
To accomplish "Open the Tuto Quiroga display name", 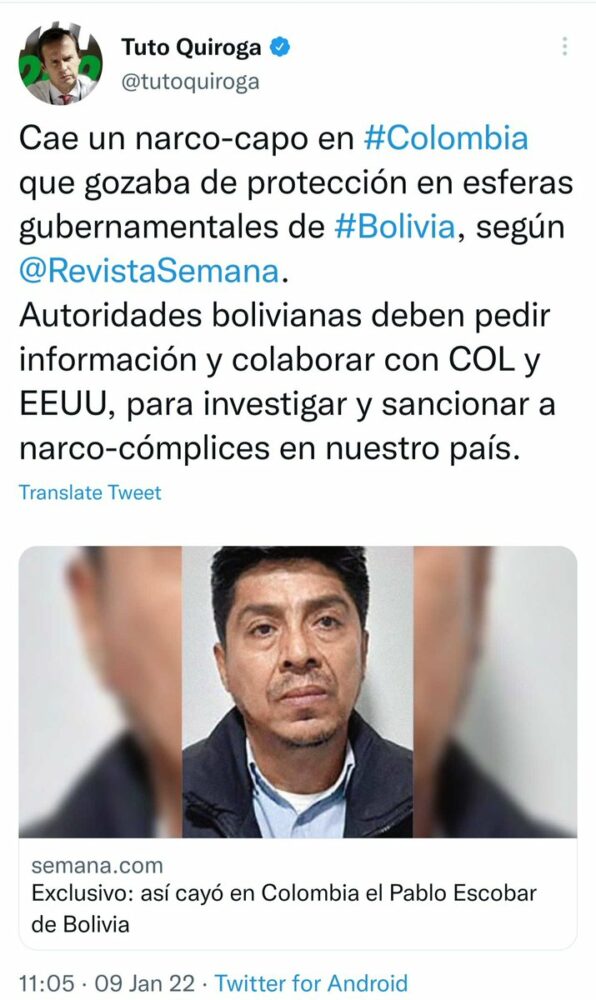I will pyautogui.click(x=191, y=48).
